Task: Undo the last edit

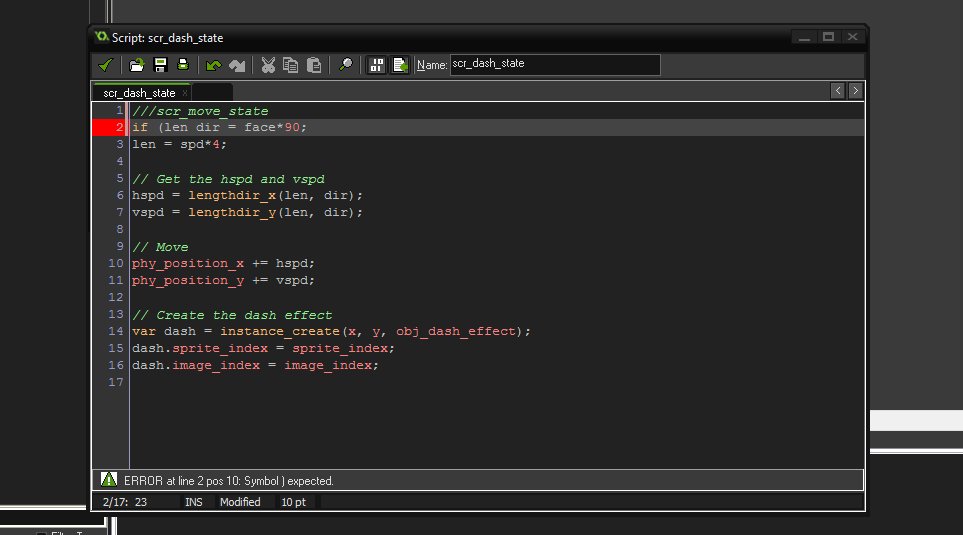Action: tap(214, 64)
